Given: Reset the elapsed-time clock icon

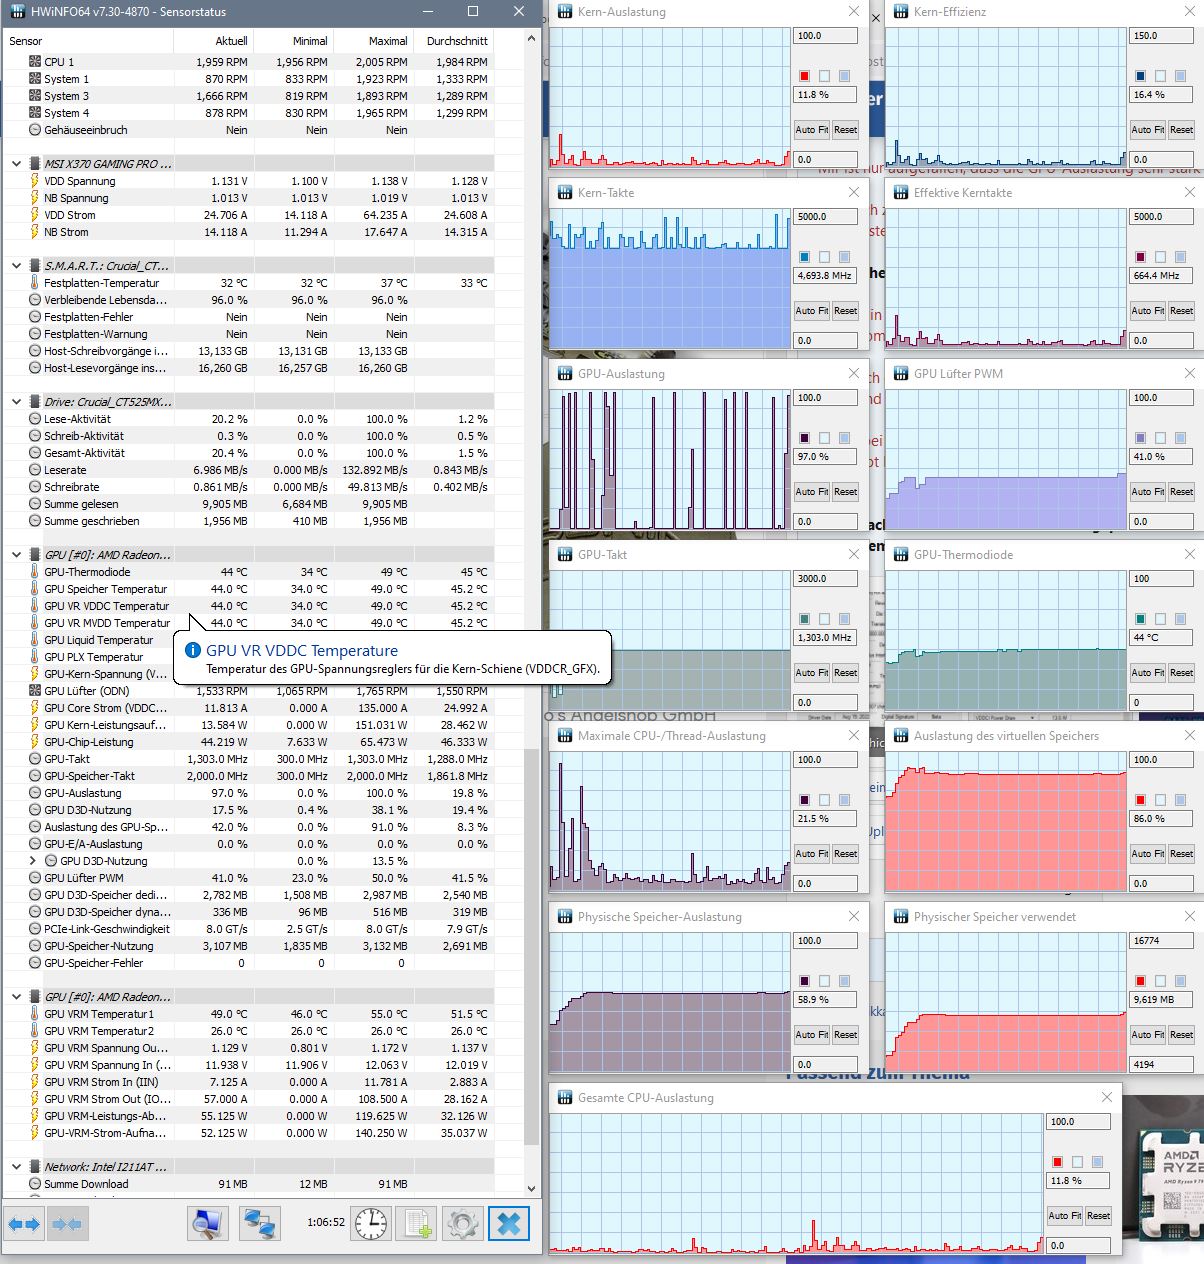Looking at the screenshot, I should pyautogui.click(x=371, y=1223).
